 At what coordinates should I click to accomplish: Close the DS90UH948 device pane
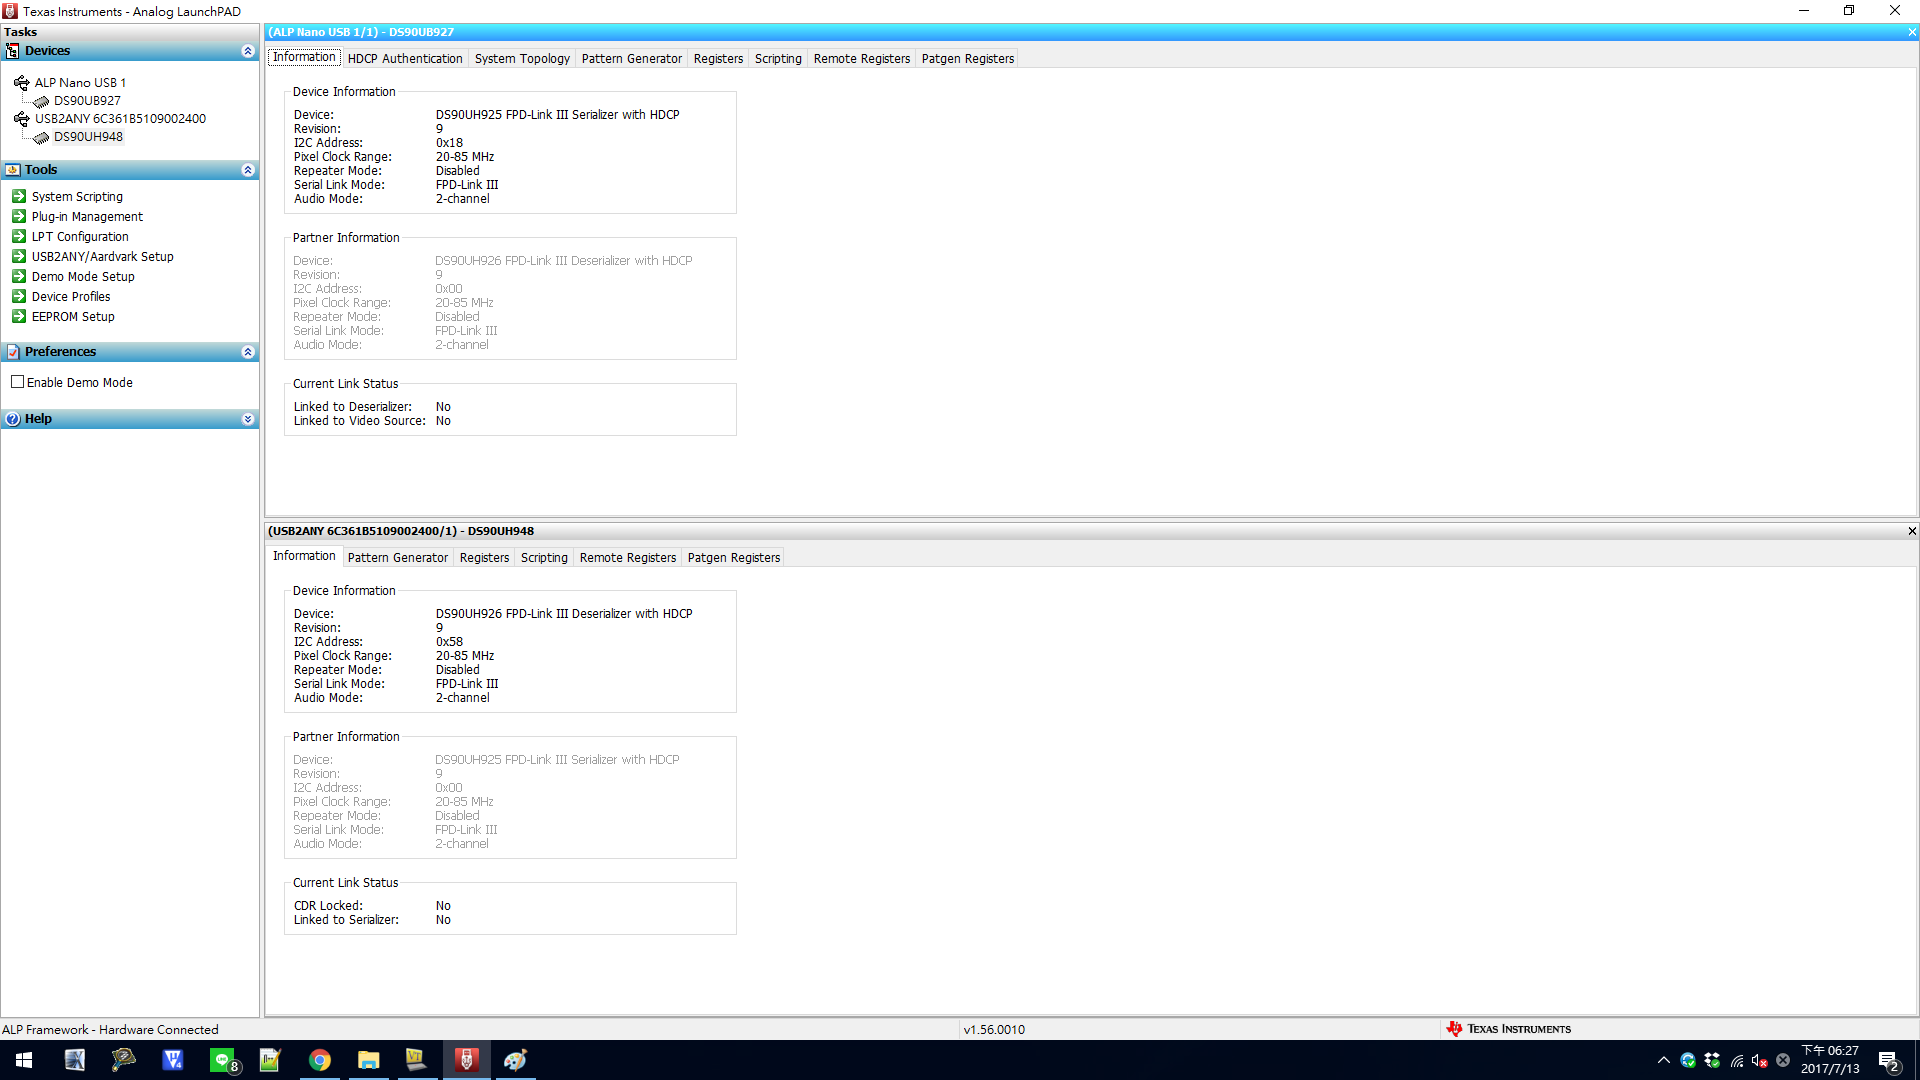[x=1912, y=531]
